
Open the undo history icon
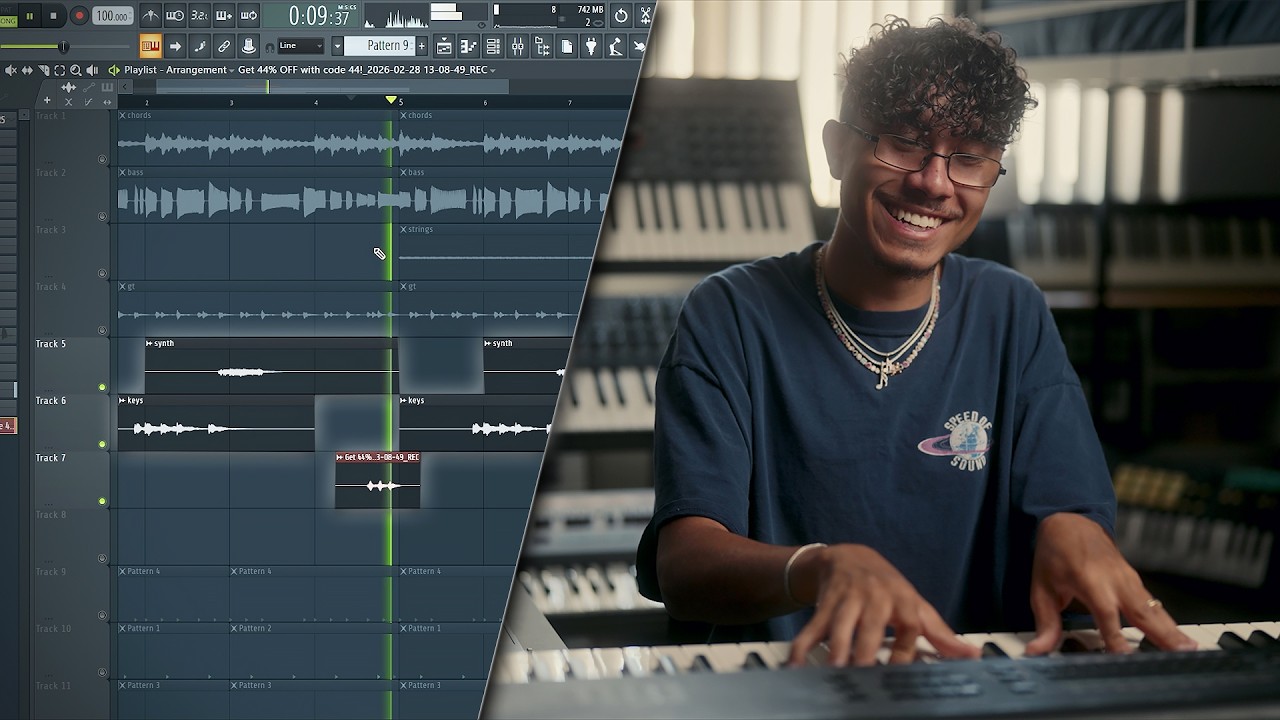click(x=621, y=15)
